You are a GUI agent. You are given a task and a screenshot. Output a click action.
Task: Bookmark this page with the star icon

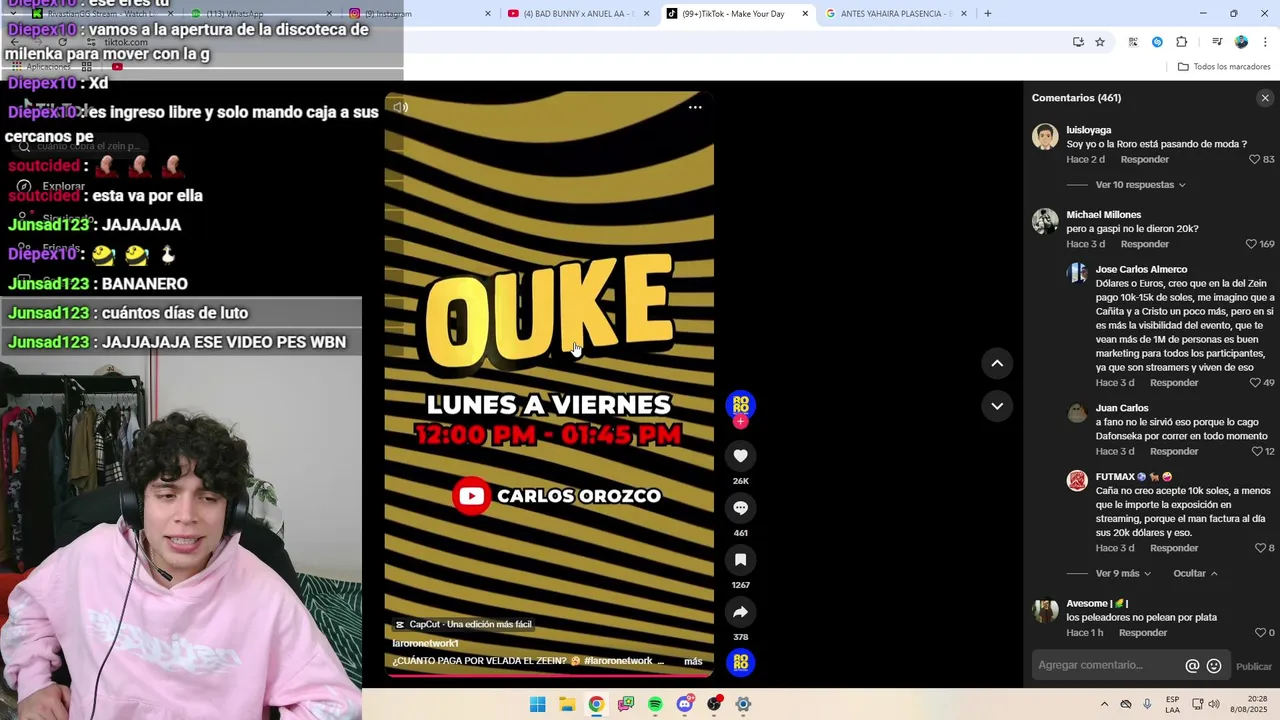point(1100,42)
